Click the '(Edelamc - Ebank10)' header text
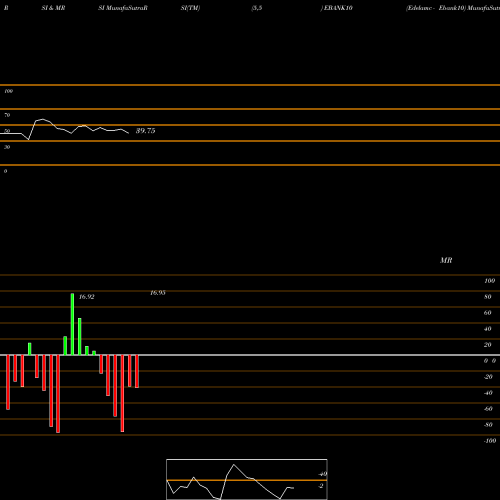 click(x=436, y=8)
